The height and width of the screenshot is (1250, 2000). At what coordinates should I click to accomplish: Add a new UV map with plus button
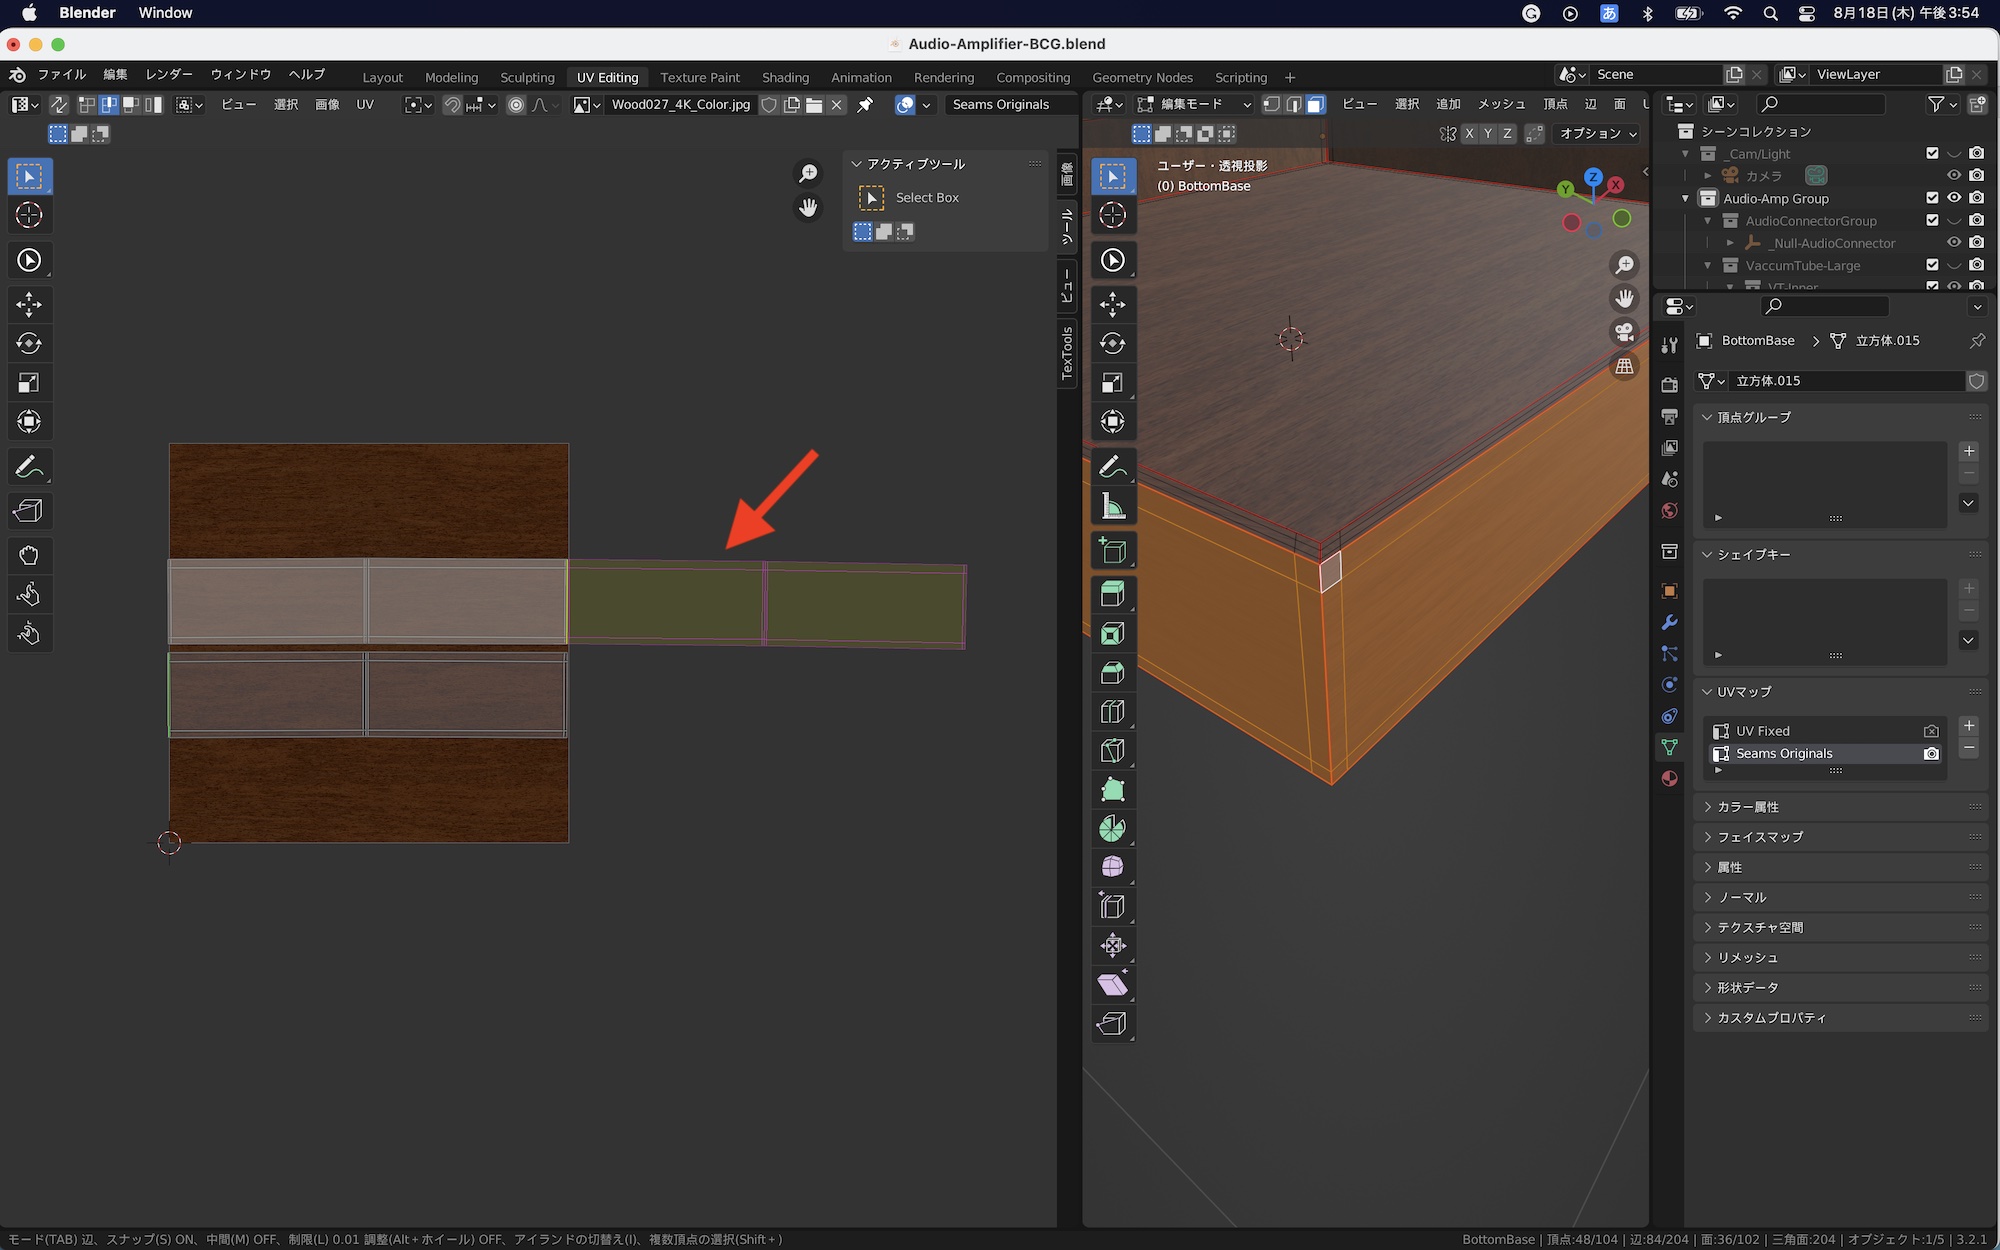[x=1968, y=726]
